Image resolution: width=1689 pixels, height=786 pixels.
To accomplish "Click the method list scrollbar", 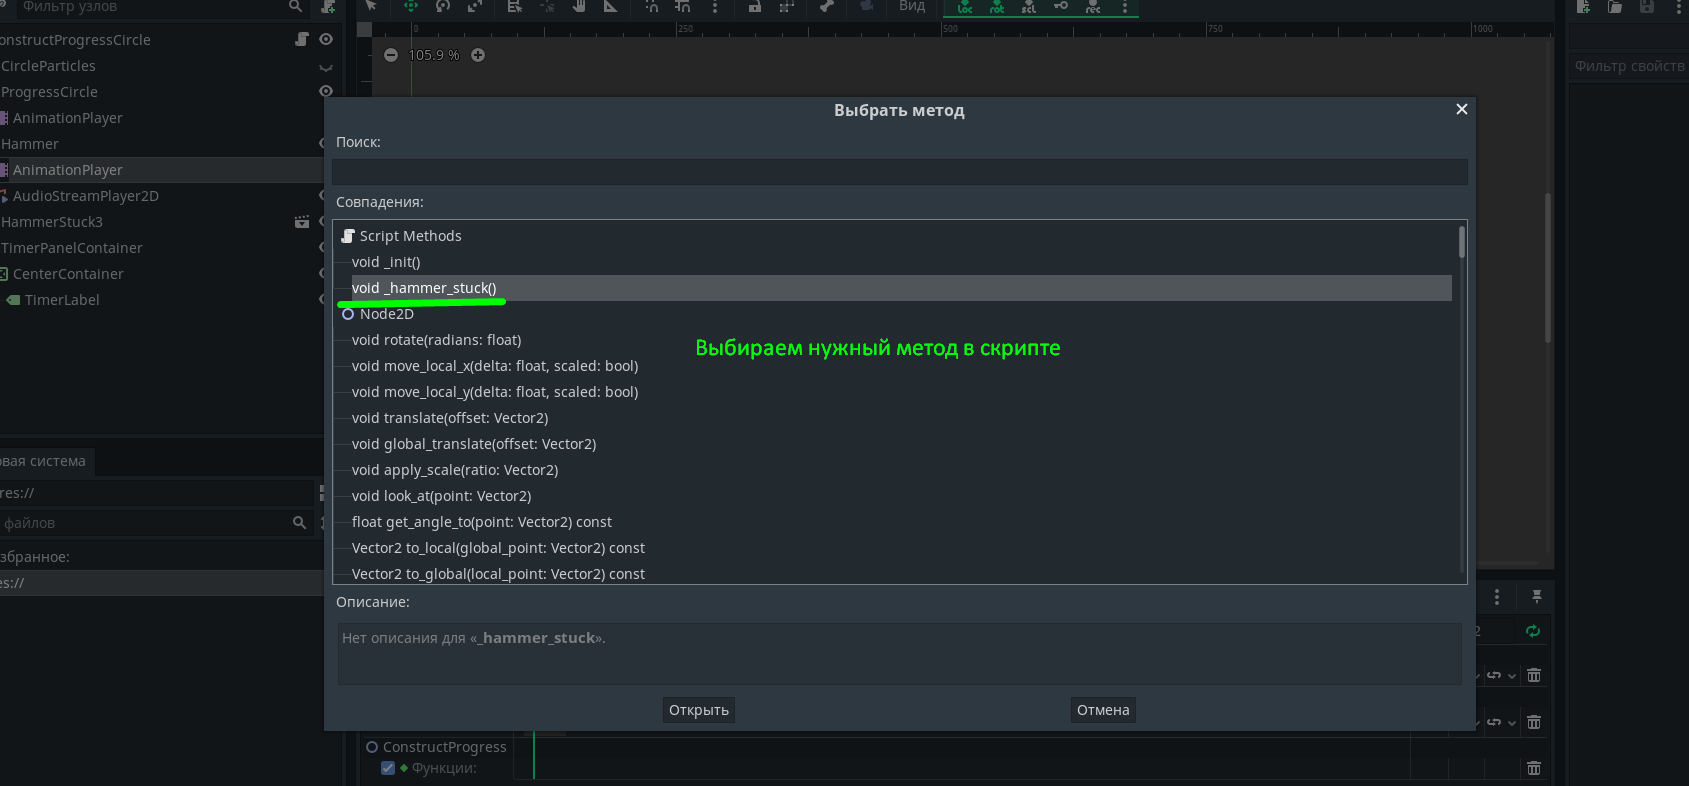I will click(x=1462, y=242).
